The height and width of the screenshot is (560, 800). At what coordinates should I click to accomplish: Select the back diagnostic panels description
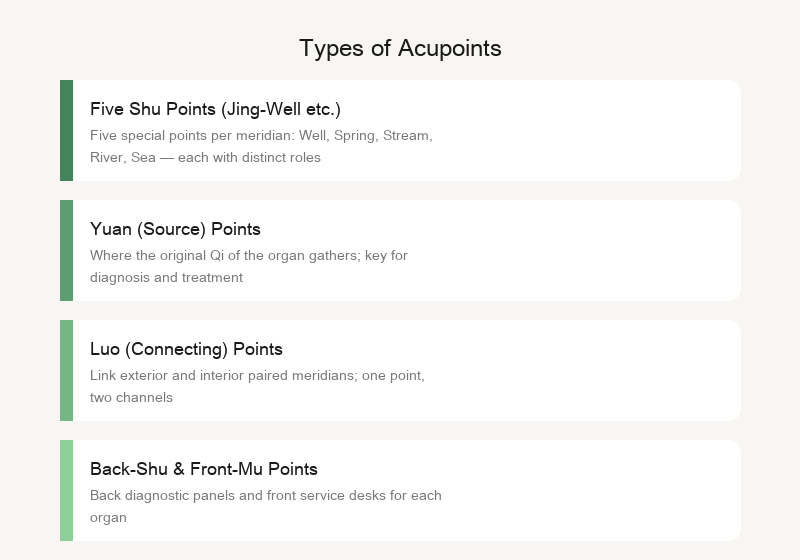coord(266,506)
